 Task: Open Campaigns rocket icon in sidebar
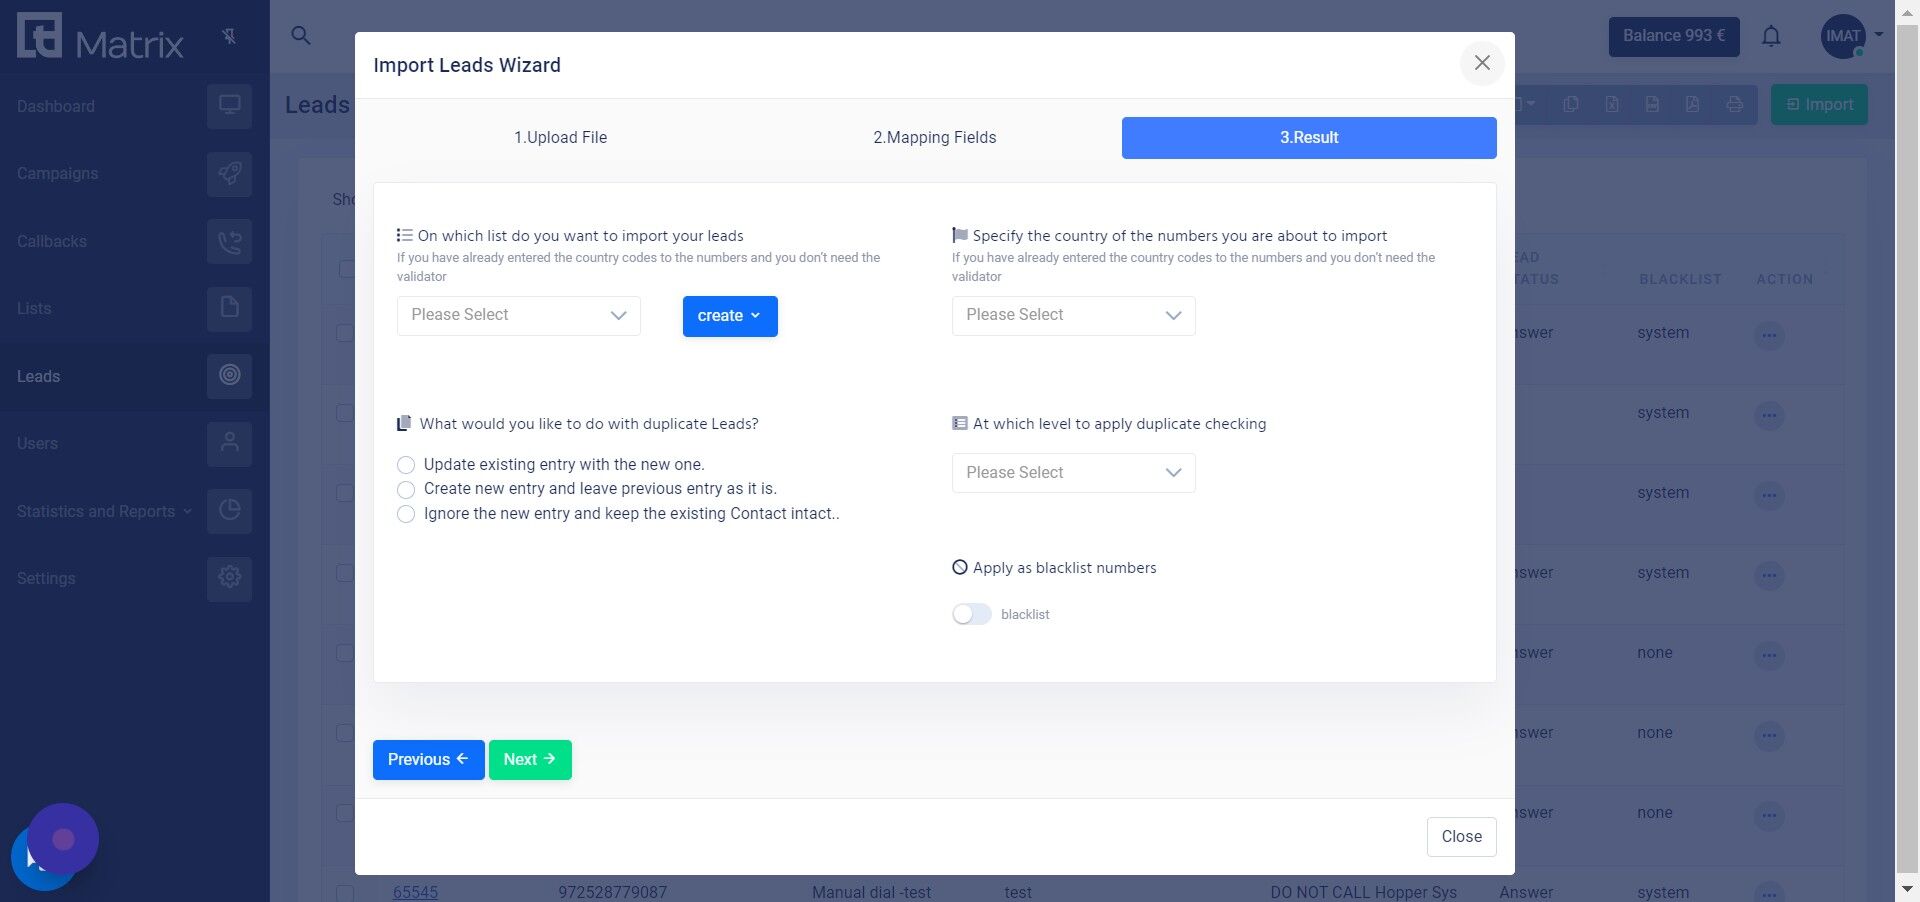coord(229,173)
